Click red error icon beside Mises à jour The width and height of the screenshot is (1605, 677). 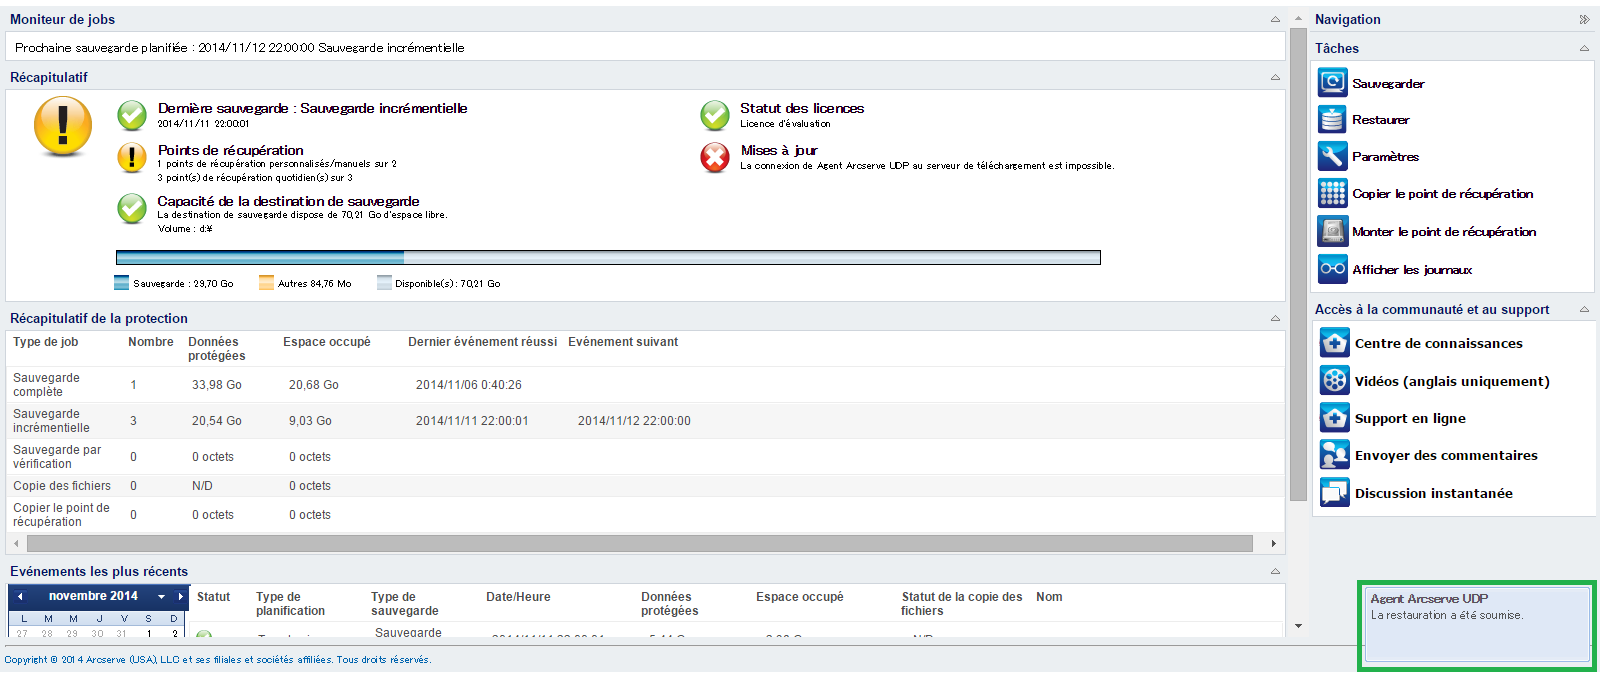coord(715,157)
